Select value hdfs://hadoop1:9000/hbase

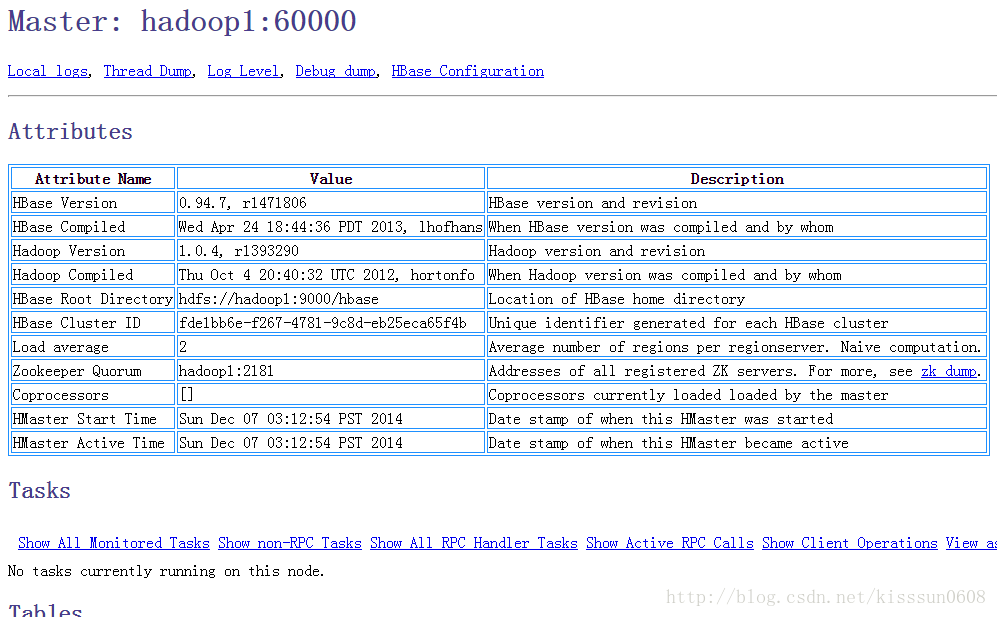pyautogui.click(x=331, y=299)
